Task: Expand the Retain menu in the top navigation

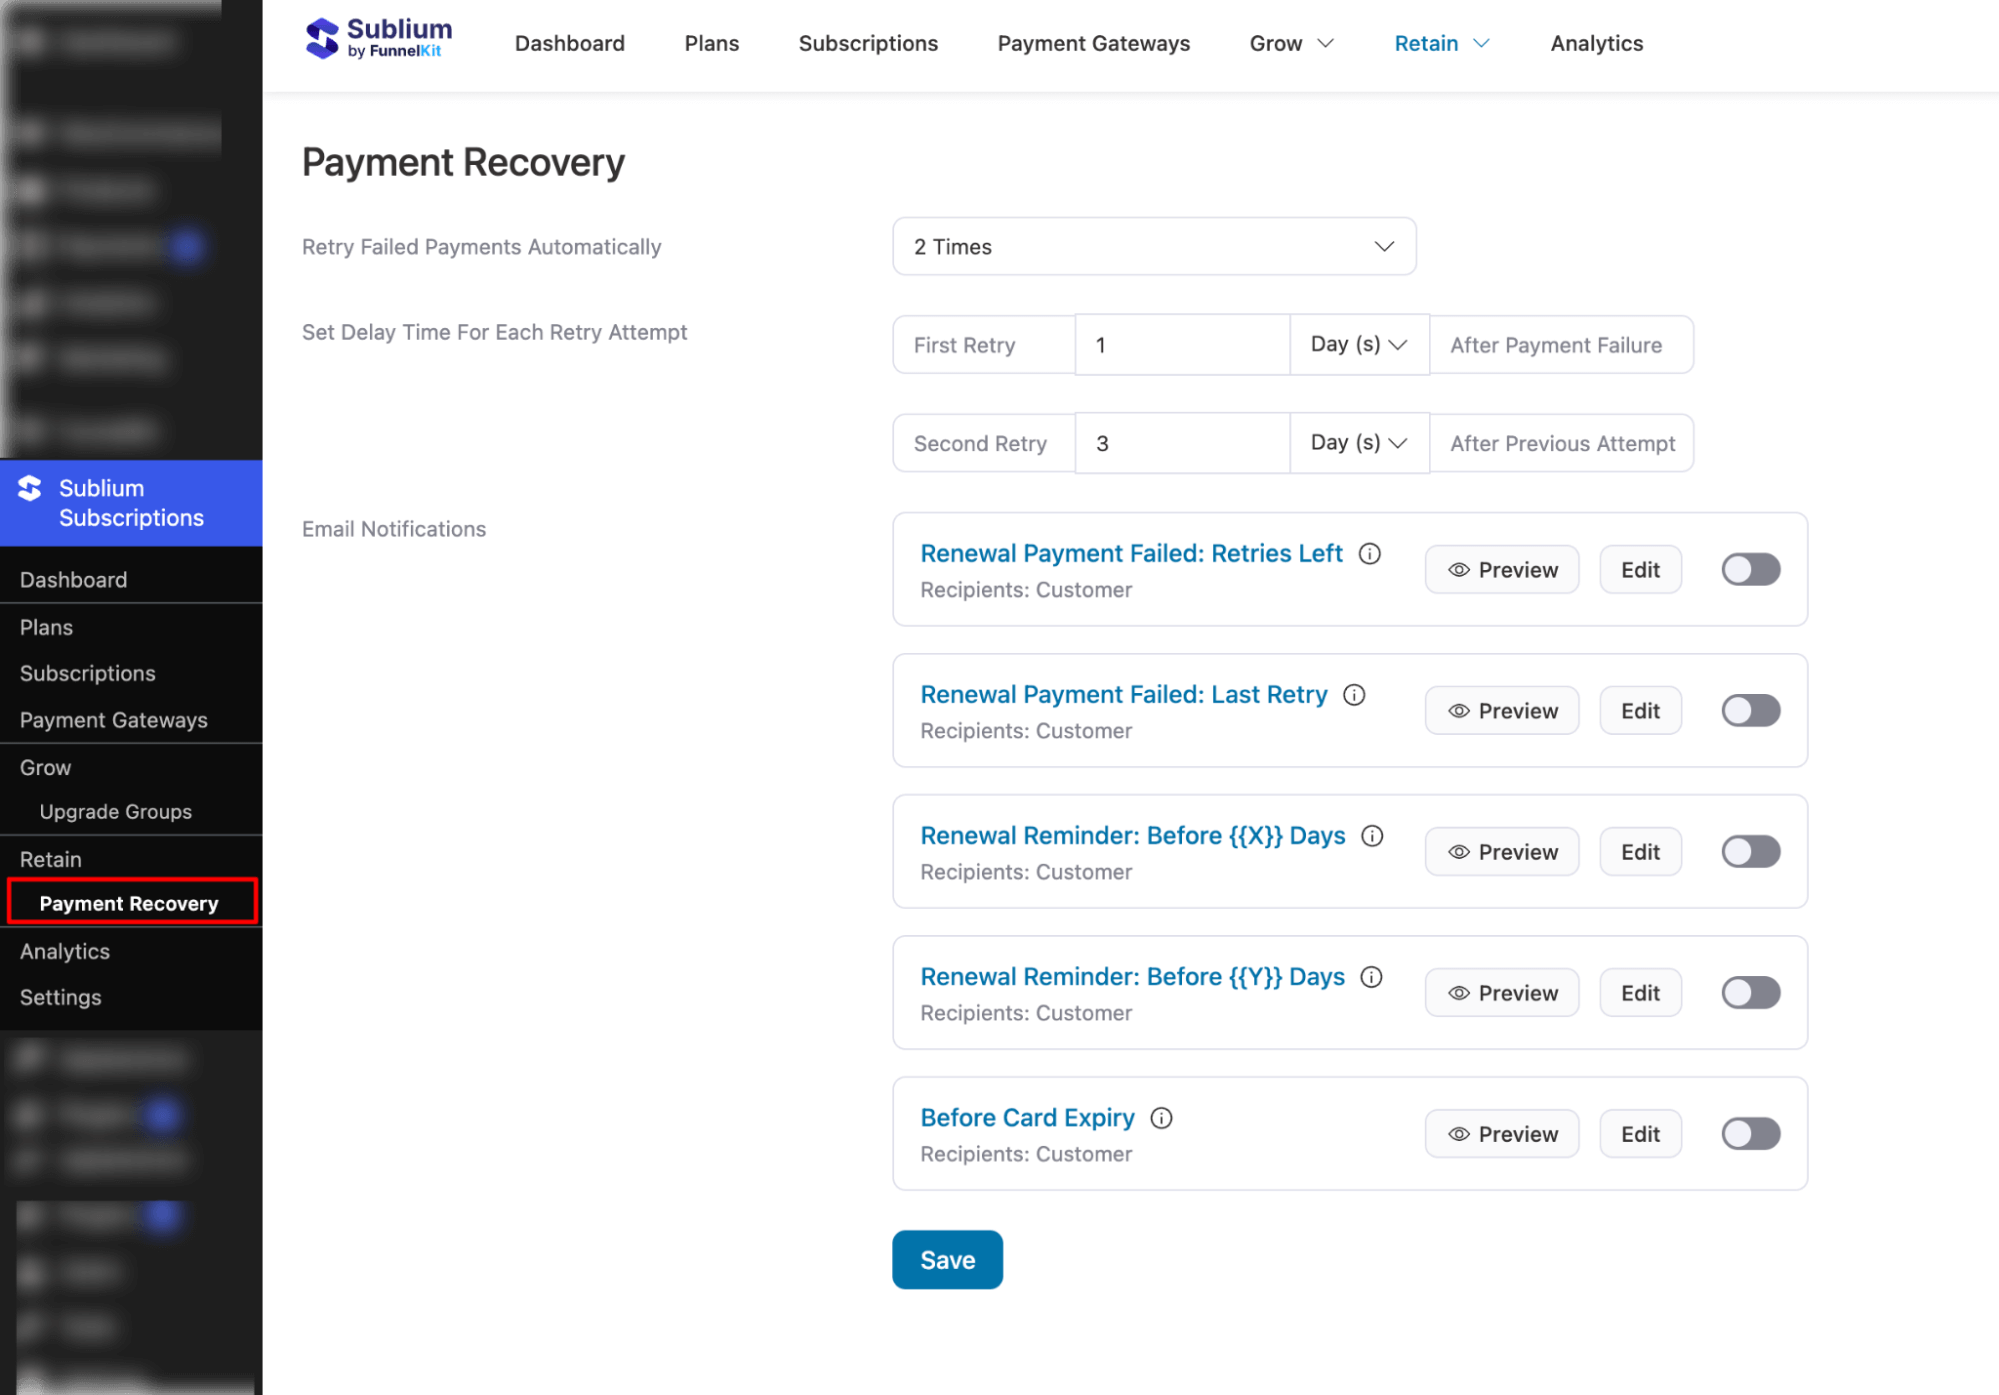Action: pos(1440,43)
